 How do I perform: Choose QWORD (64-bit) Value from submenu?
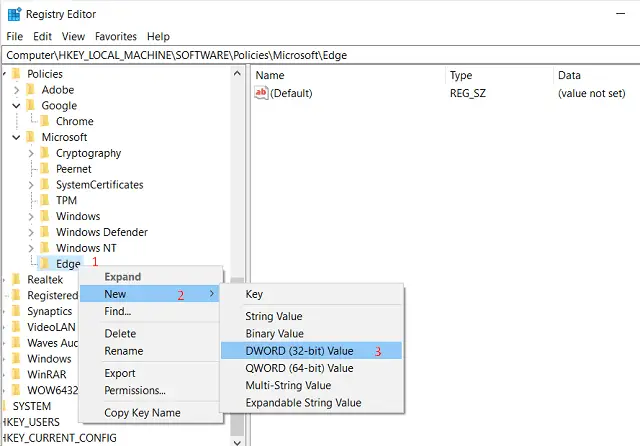(311, 368)
